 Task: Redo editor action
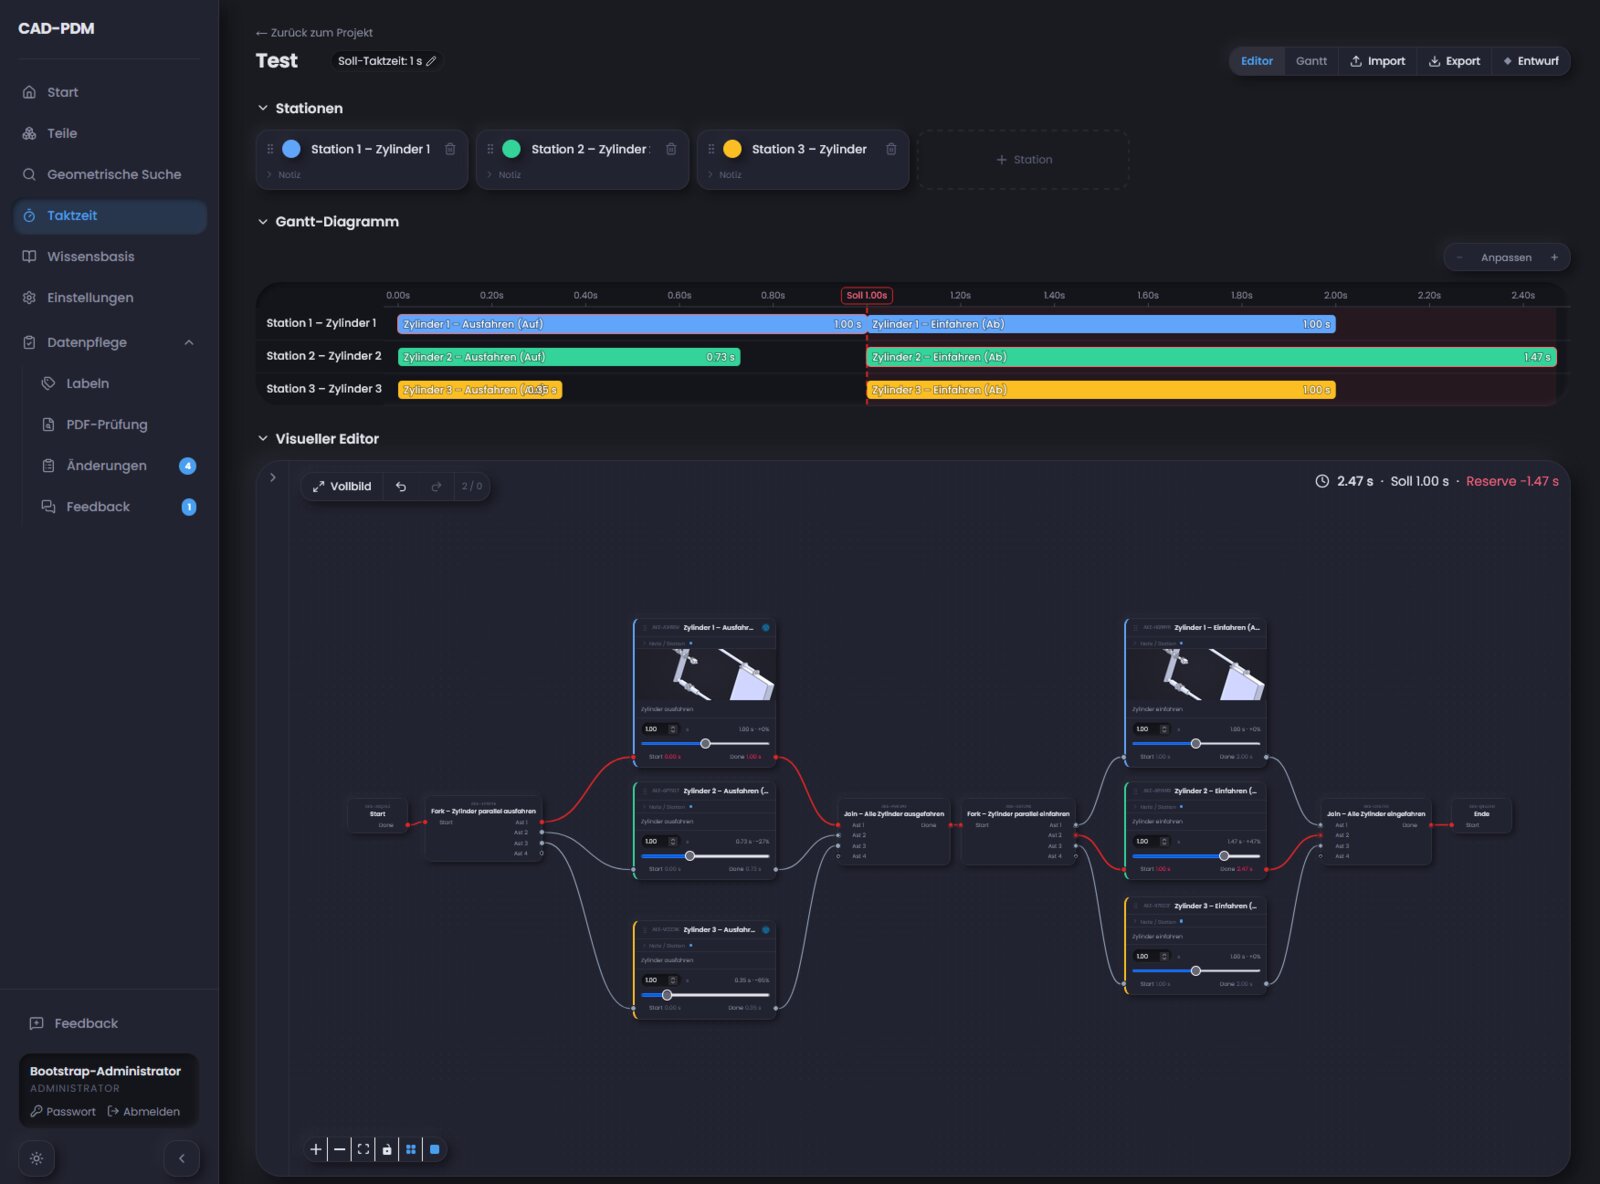click(436, 486)
